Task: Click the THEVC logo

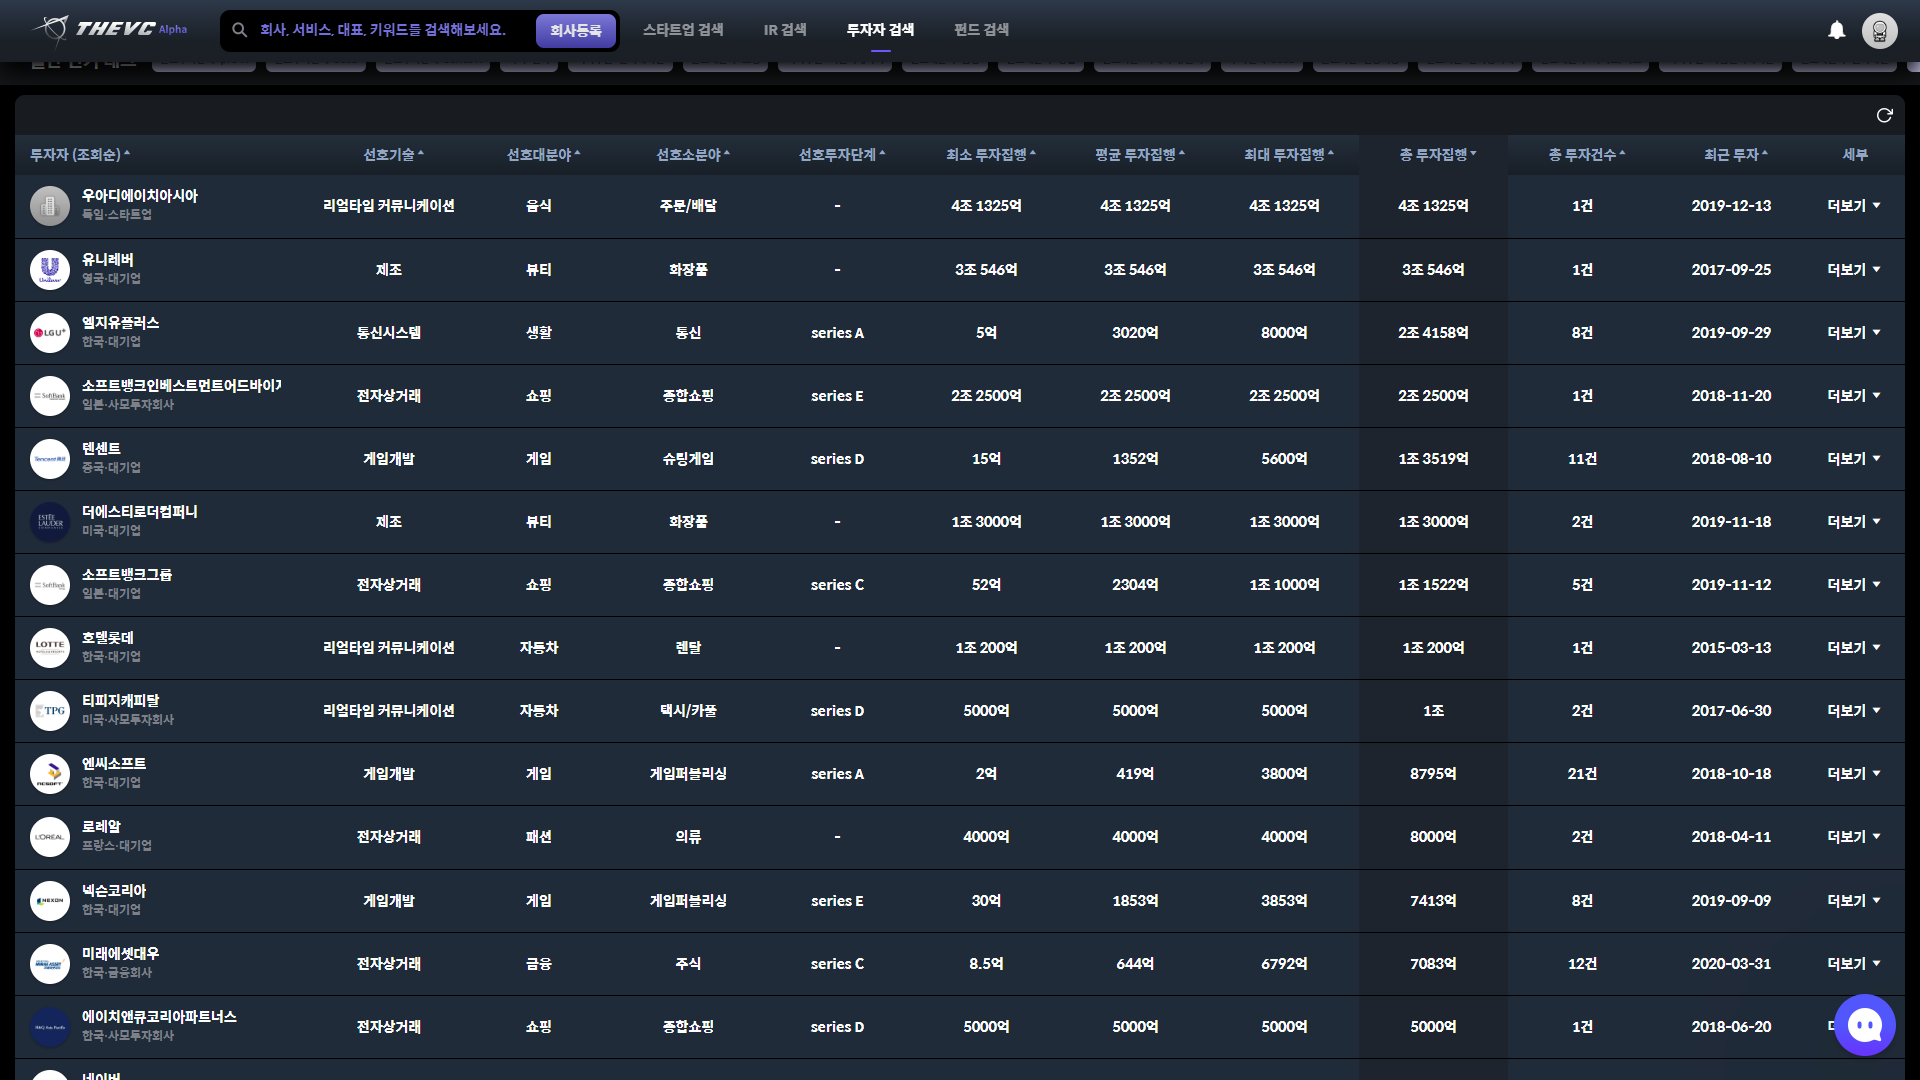Action: tap(110, 29)
